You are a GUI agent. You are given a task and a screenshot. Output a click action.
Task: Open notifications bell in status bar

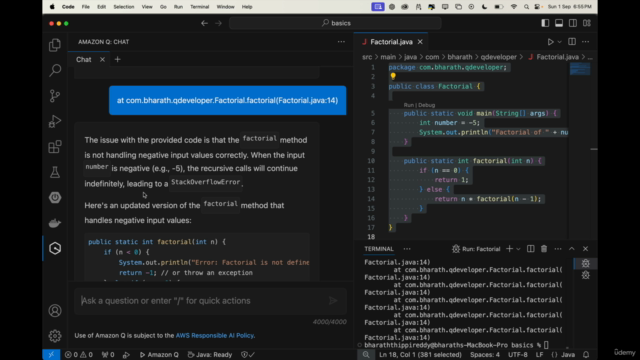[586, 355]
